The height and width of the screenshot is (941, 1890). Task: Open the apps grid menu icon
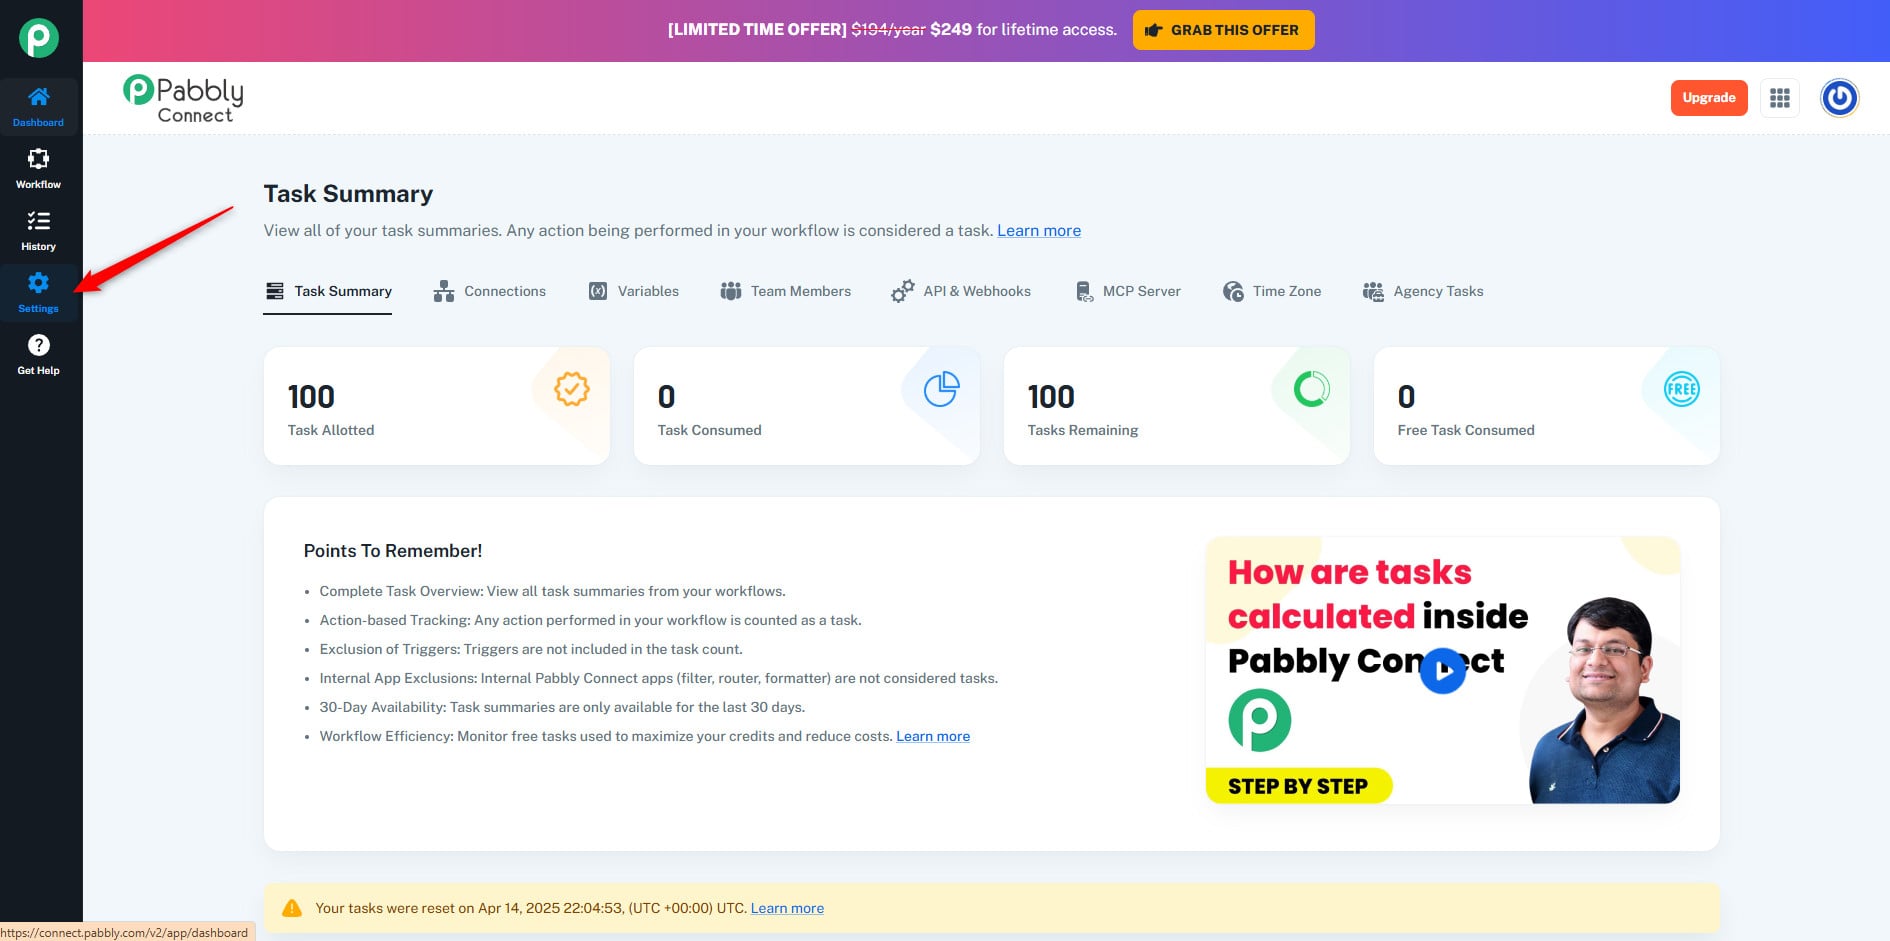(1779, 98)
